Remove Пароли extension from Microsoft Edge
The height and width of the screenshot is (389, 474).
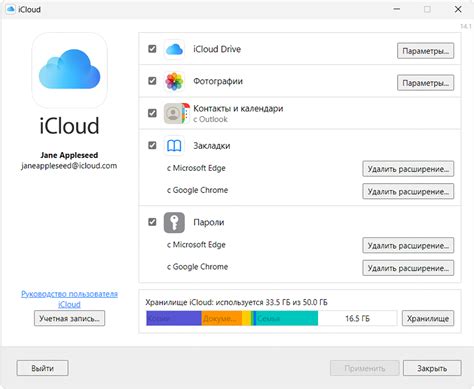click(x=408, y=246)
